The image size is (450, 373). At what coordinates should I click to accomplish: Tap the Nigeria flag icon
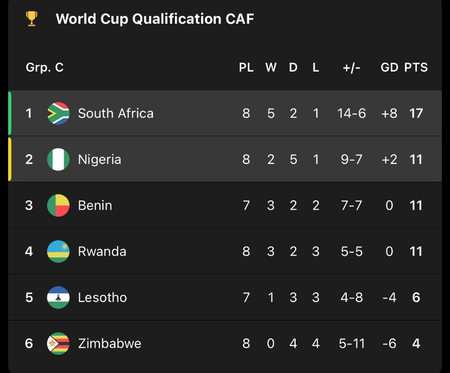(58, 159)
